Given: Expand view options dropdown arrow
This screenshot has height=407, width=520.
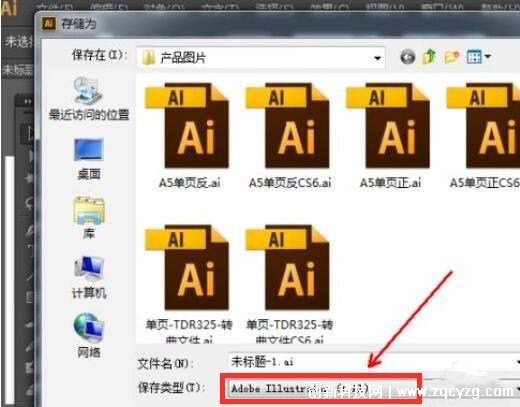Looking at the screenshot, I should click(x=488, y=57).
